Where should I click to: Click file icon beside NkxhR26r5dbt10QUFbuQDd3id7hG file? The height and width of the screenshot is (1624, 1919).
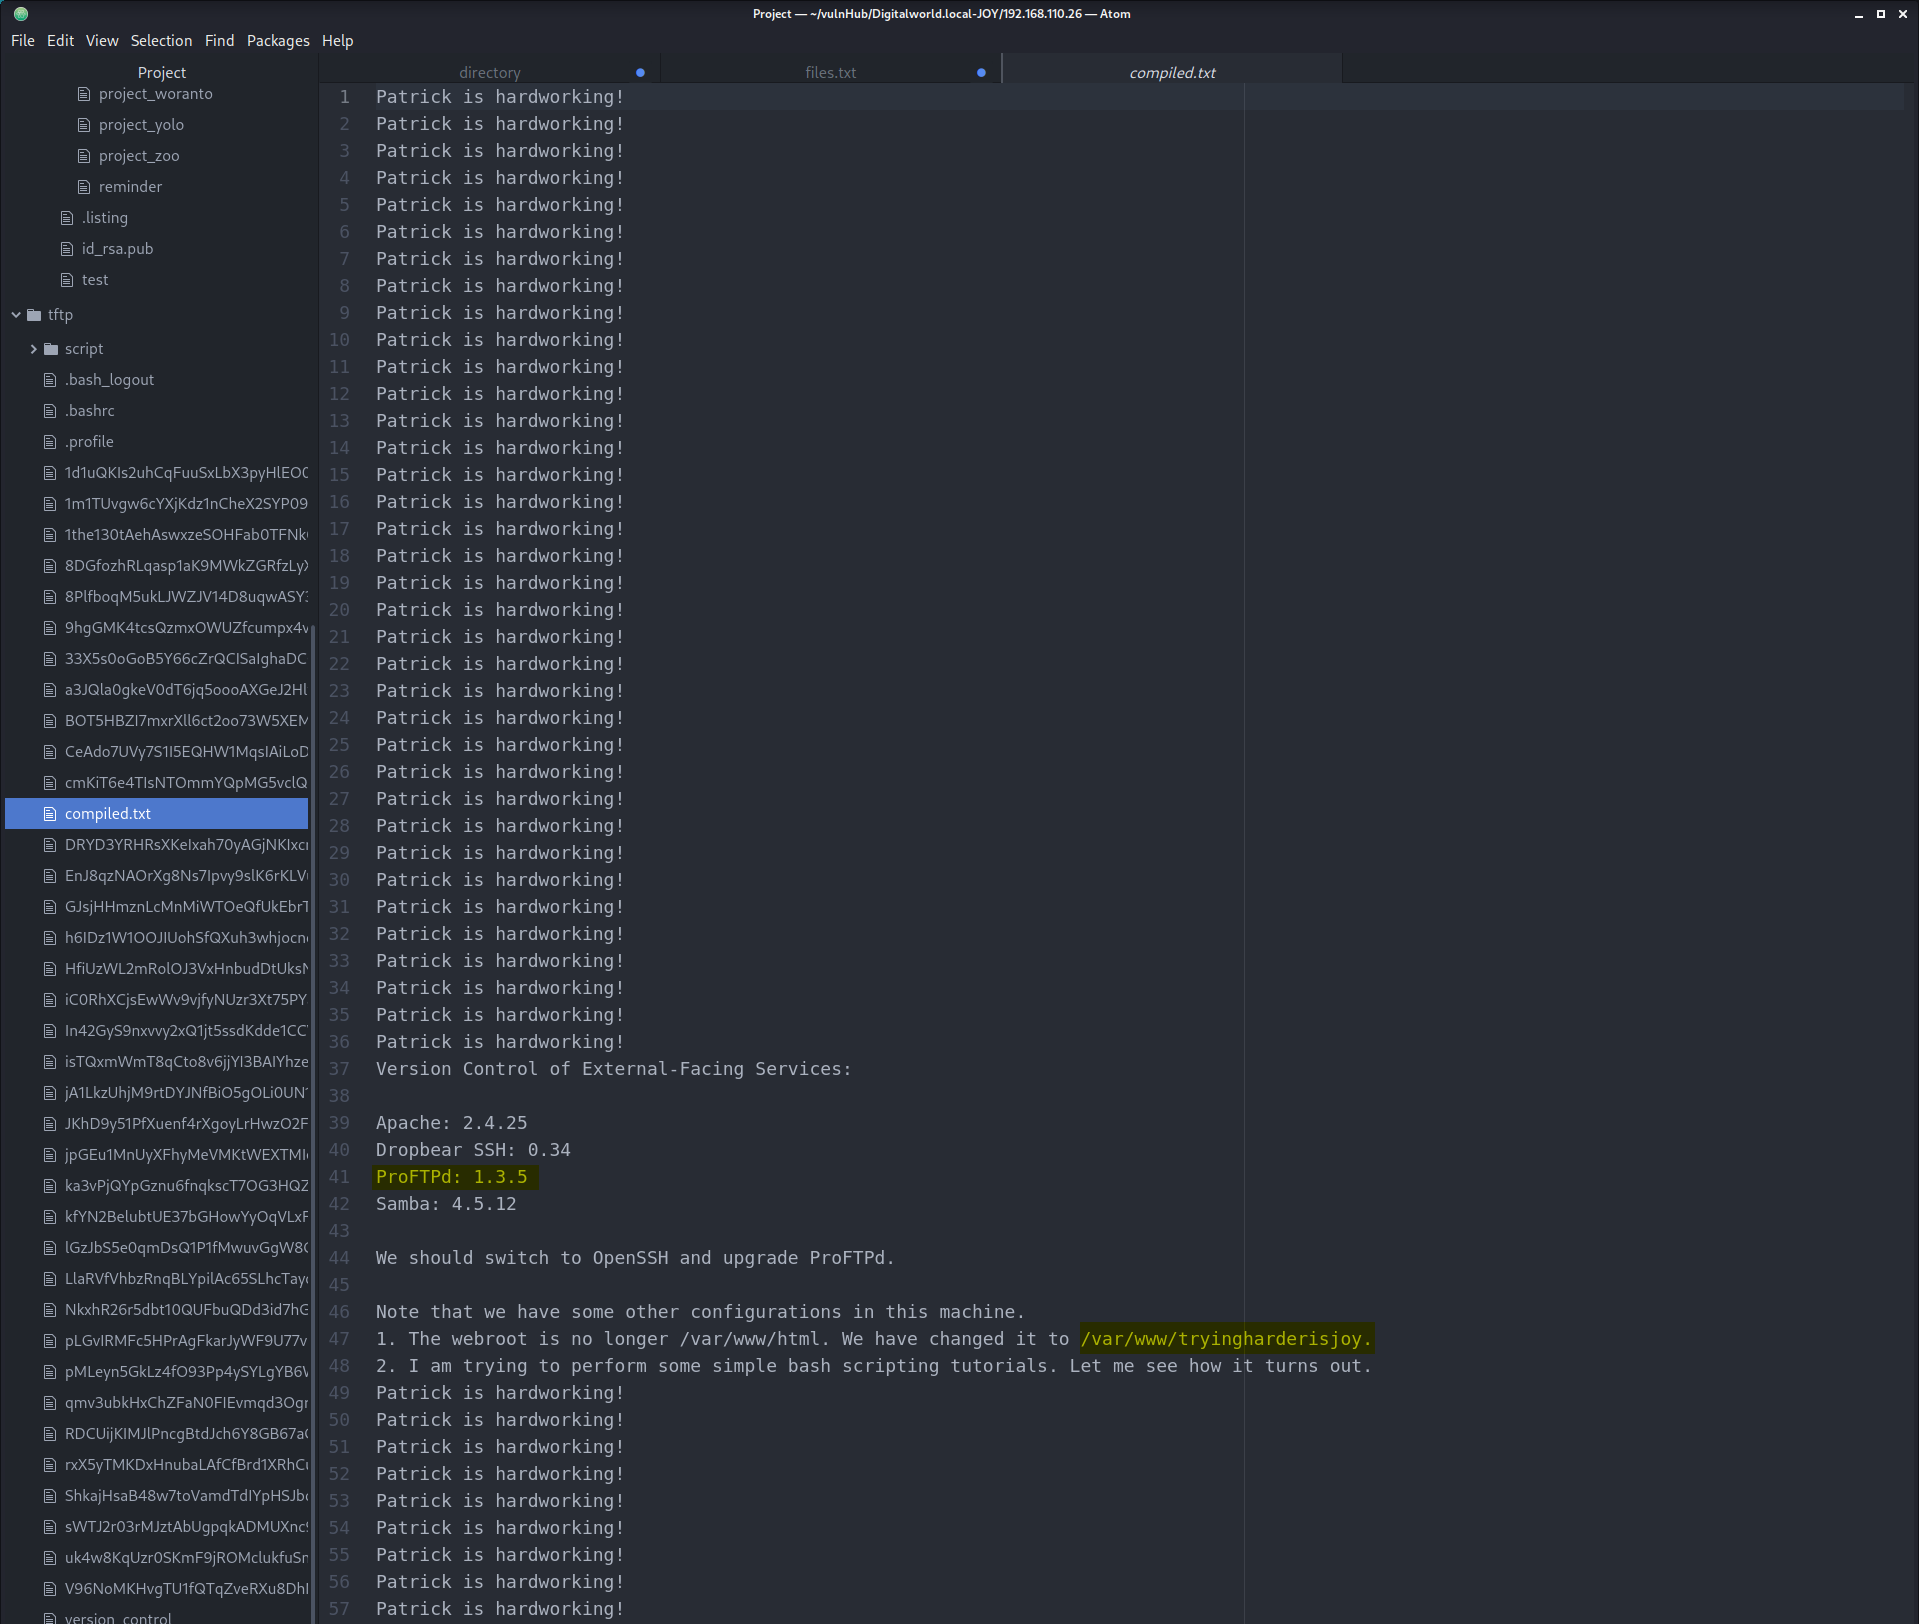click(x=50, y=1310)
